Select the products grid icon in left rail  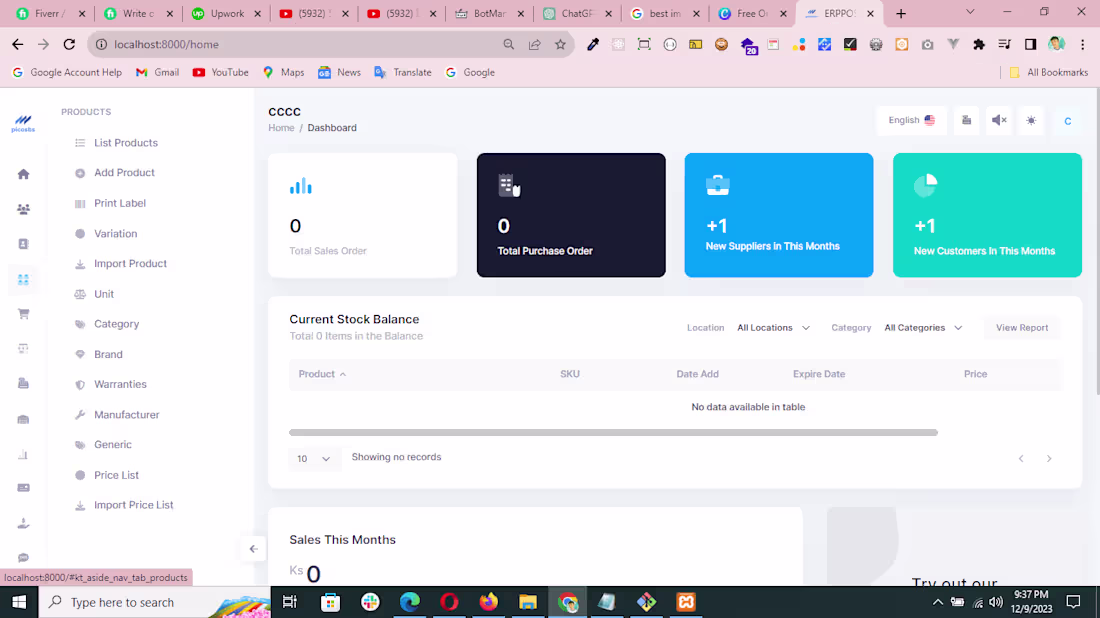click(x=23, y=279)
